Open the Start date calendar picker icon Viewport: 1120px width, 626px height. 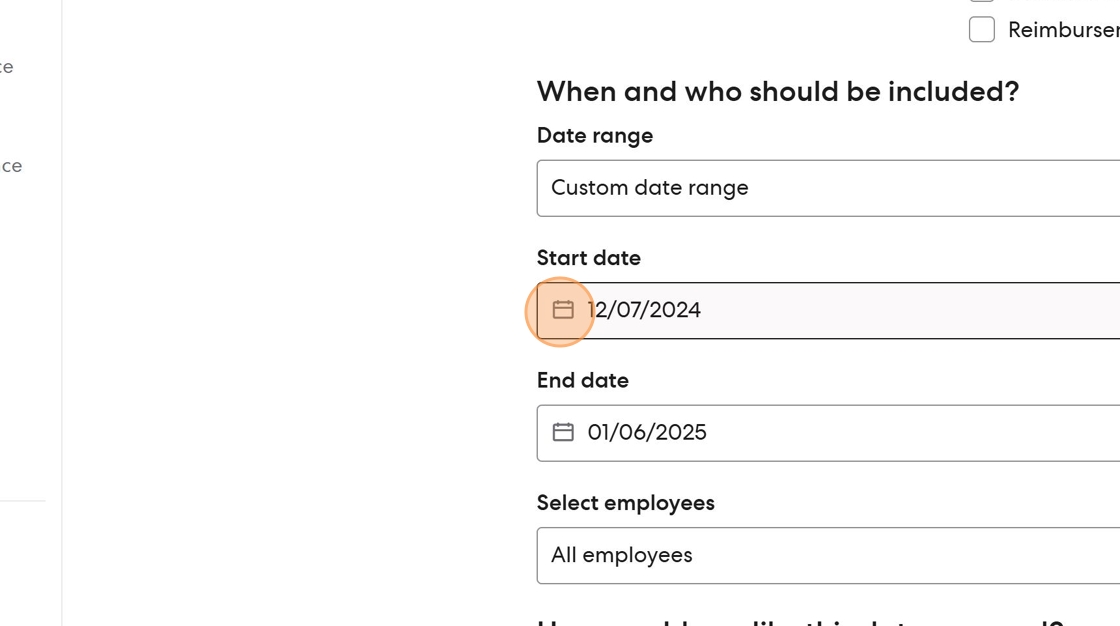[563, 310]
